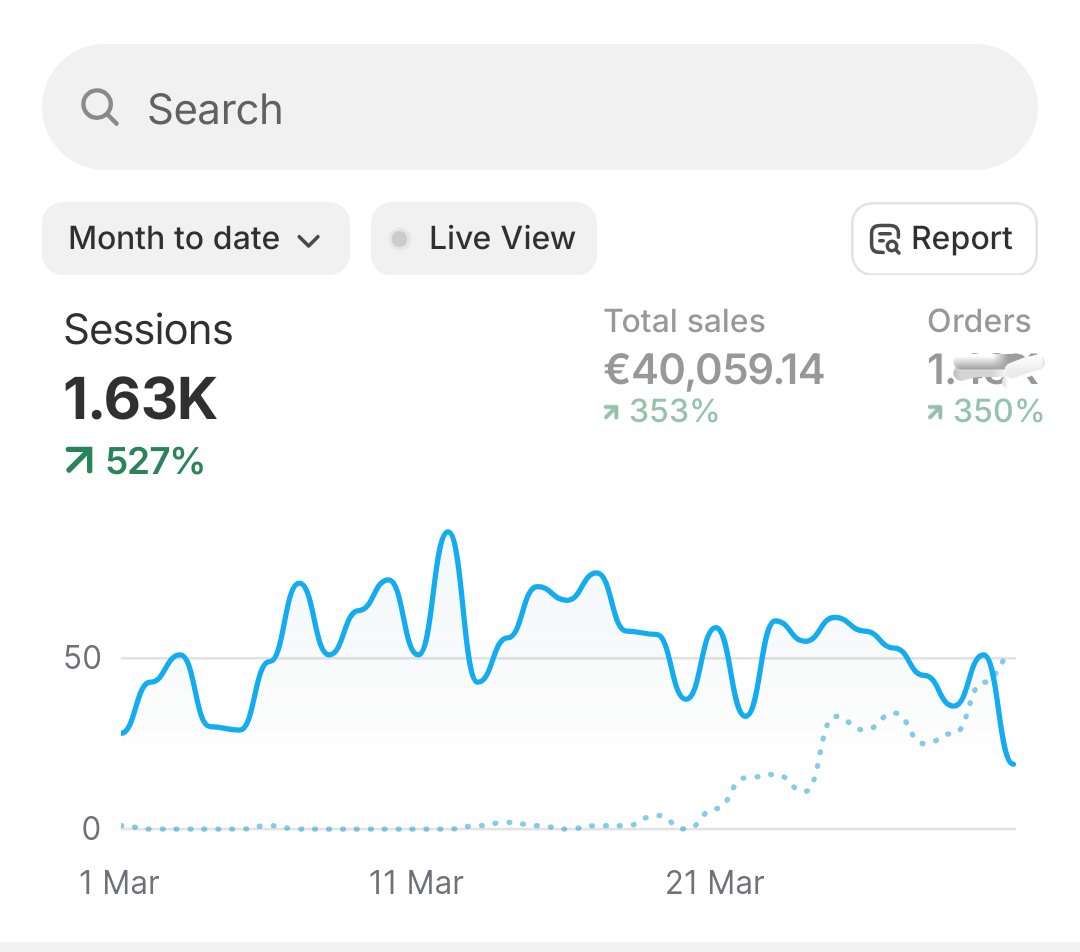This screenshot has height=952, width=1080.
Task: Open the Month to date dropdown
Action: (196, 238)
